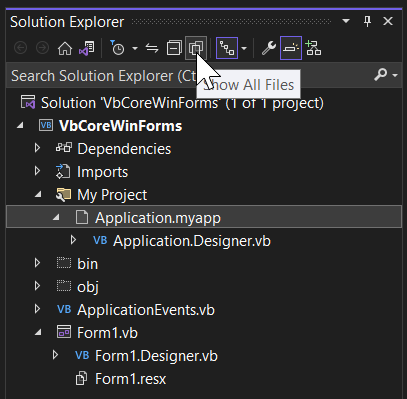Click the My Project wrench folder icon

pyautogui.click(x=64, y=195)
